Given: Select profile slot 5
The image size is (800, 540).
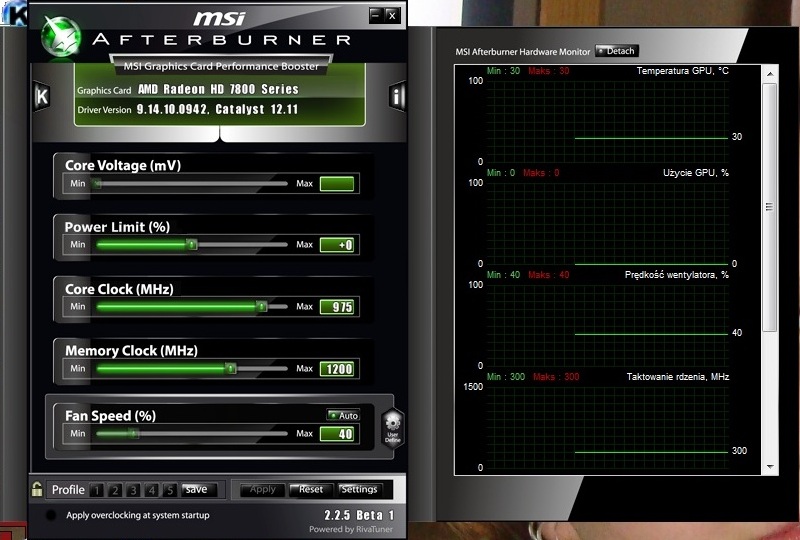Looking at the screenshot, I should click(170, 490).
